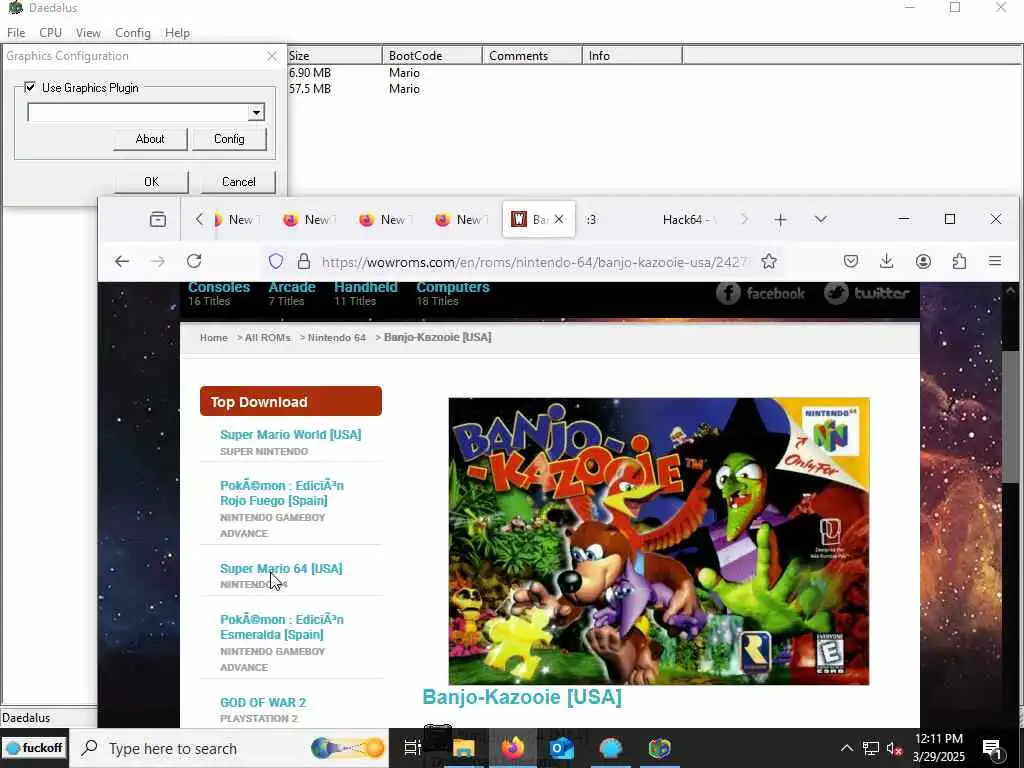Viewport: 1024px width, 768px height.
Task: Open GOD OF WAR 2 link
Action: [x=263, y=703]
